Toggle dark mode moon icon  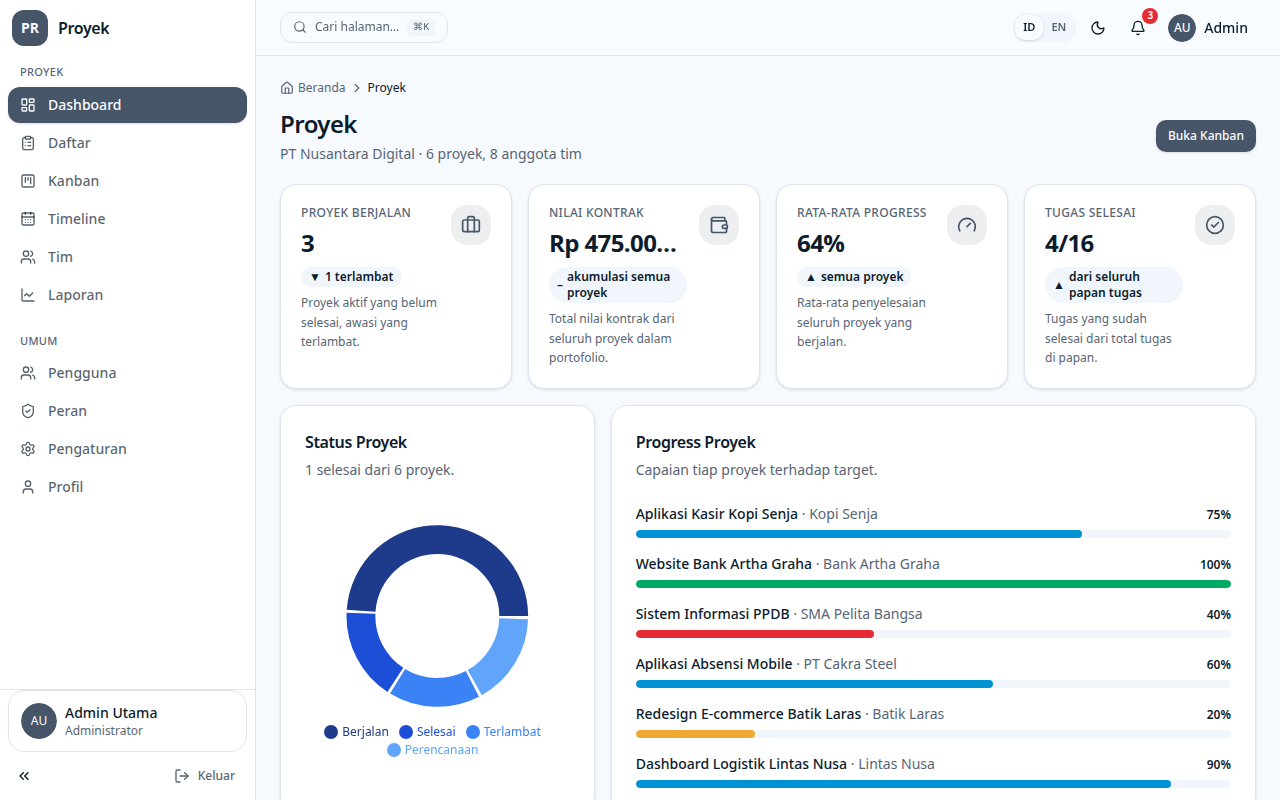click(x=1098, y=28)
